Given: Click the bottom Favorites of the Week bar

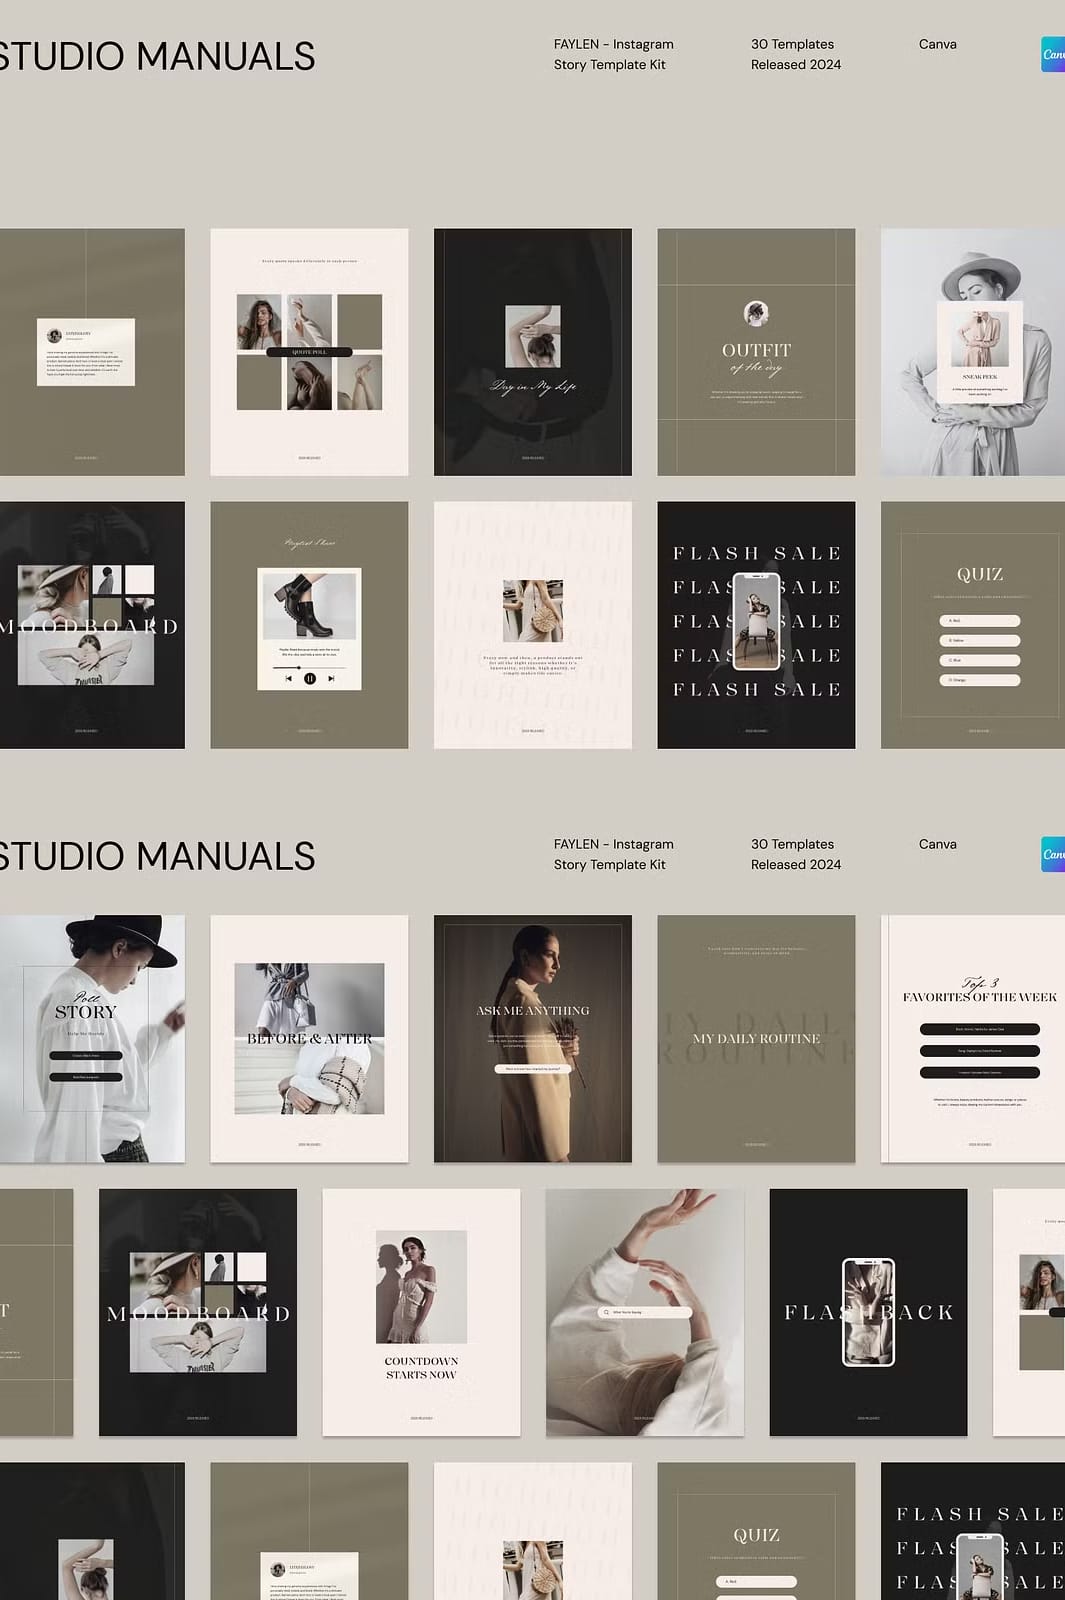Looking at the screenshot, I should point(979,1072).
